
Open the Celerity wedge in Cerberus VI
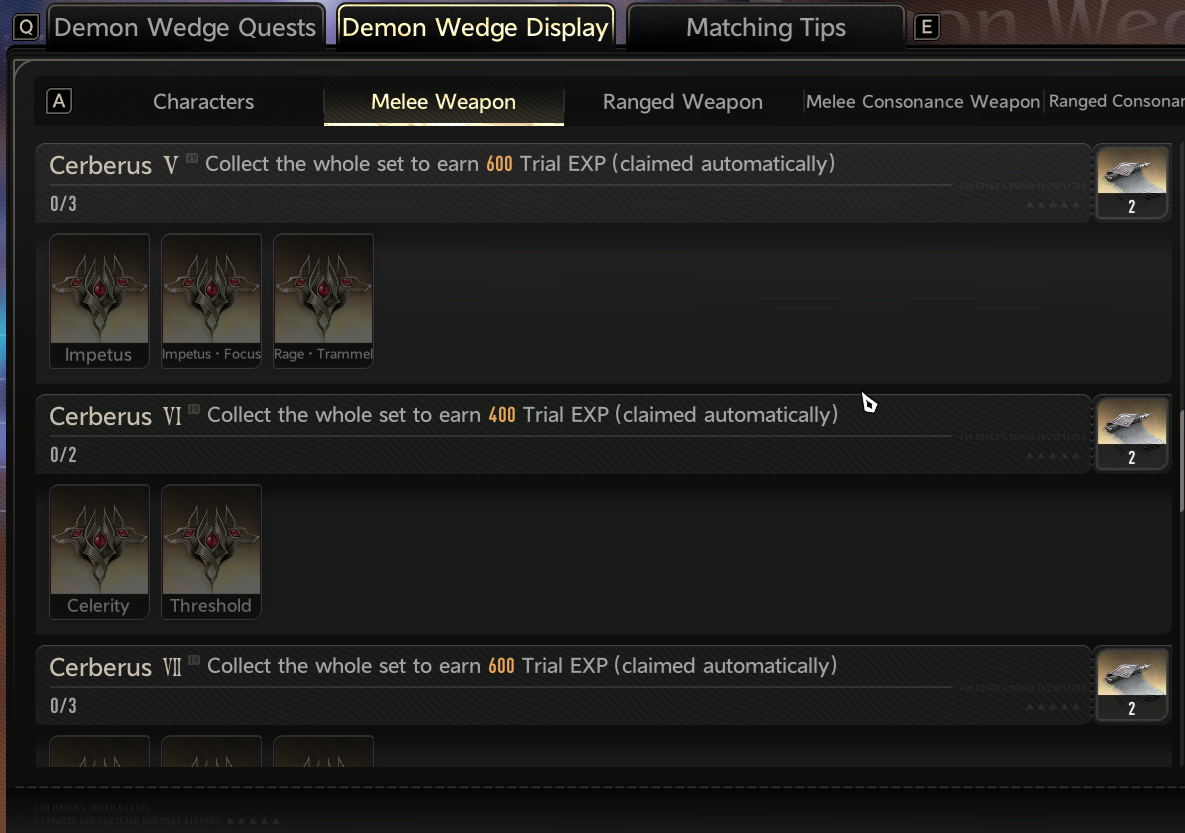(99, 551)
